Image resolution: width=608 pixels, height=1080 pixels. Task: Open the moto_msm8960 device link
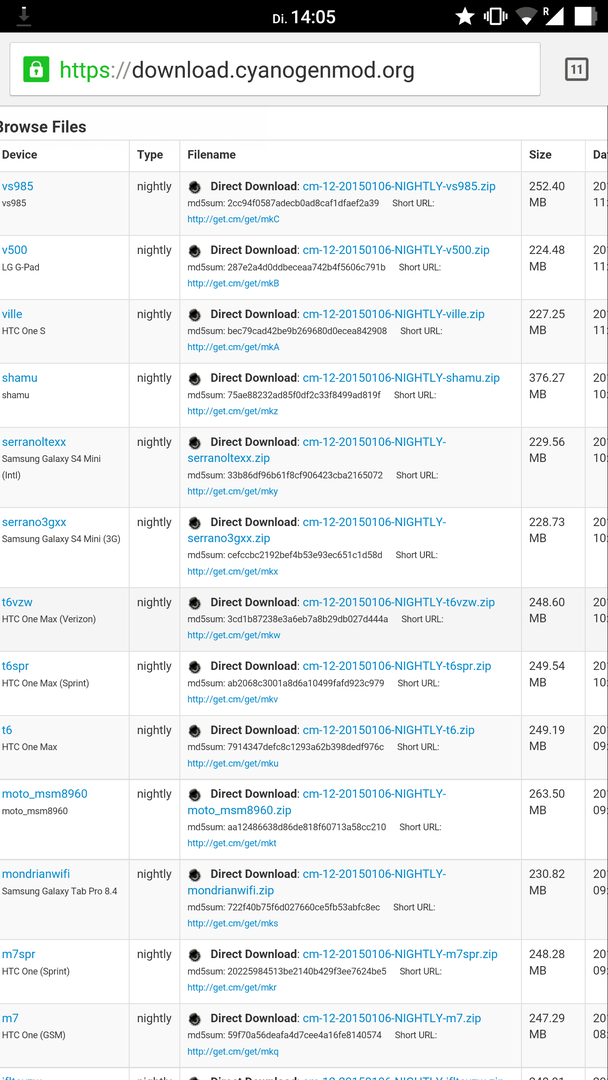44,794
